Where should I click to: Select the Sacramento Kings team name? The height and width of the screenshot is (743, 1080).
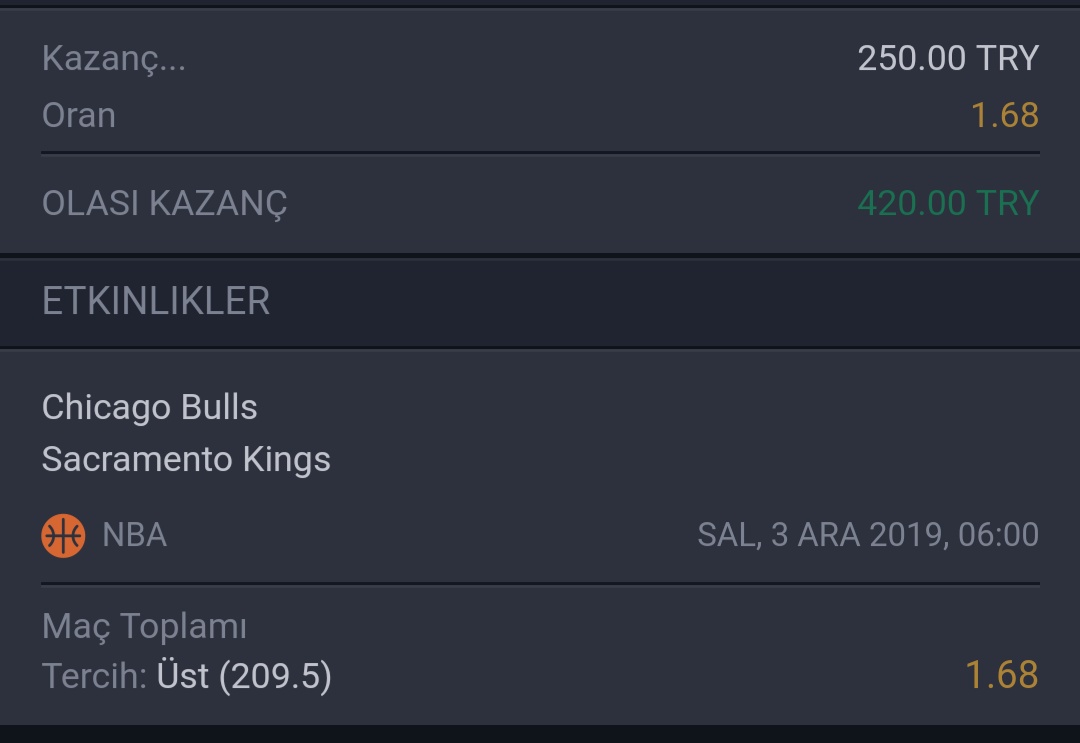coord(186,459)
